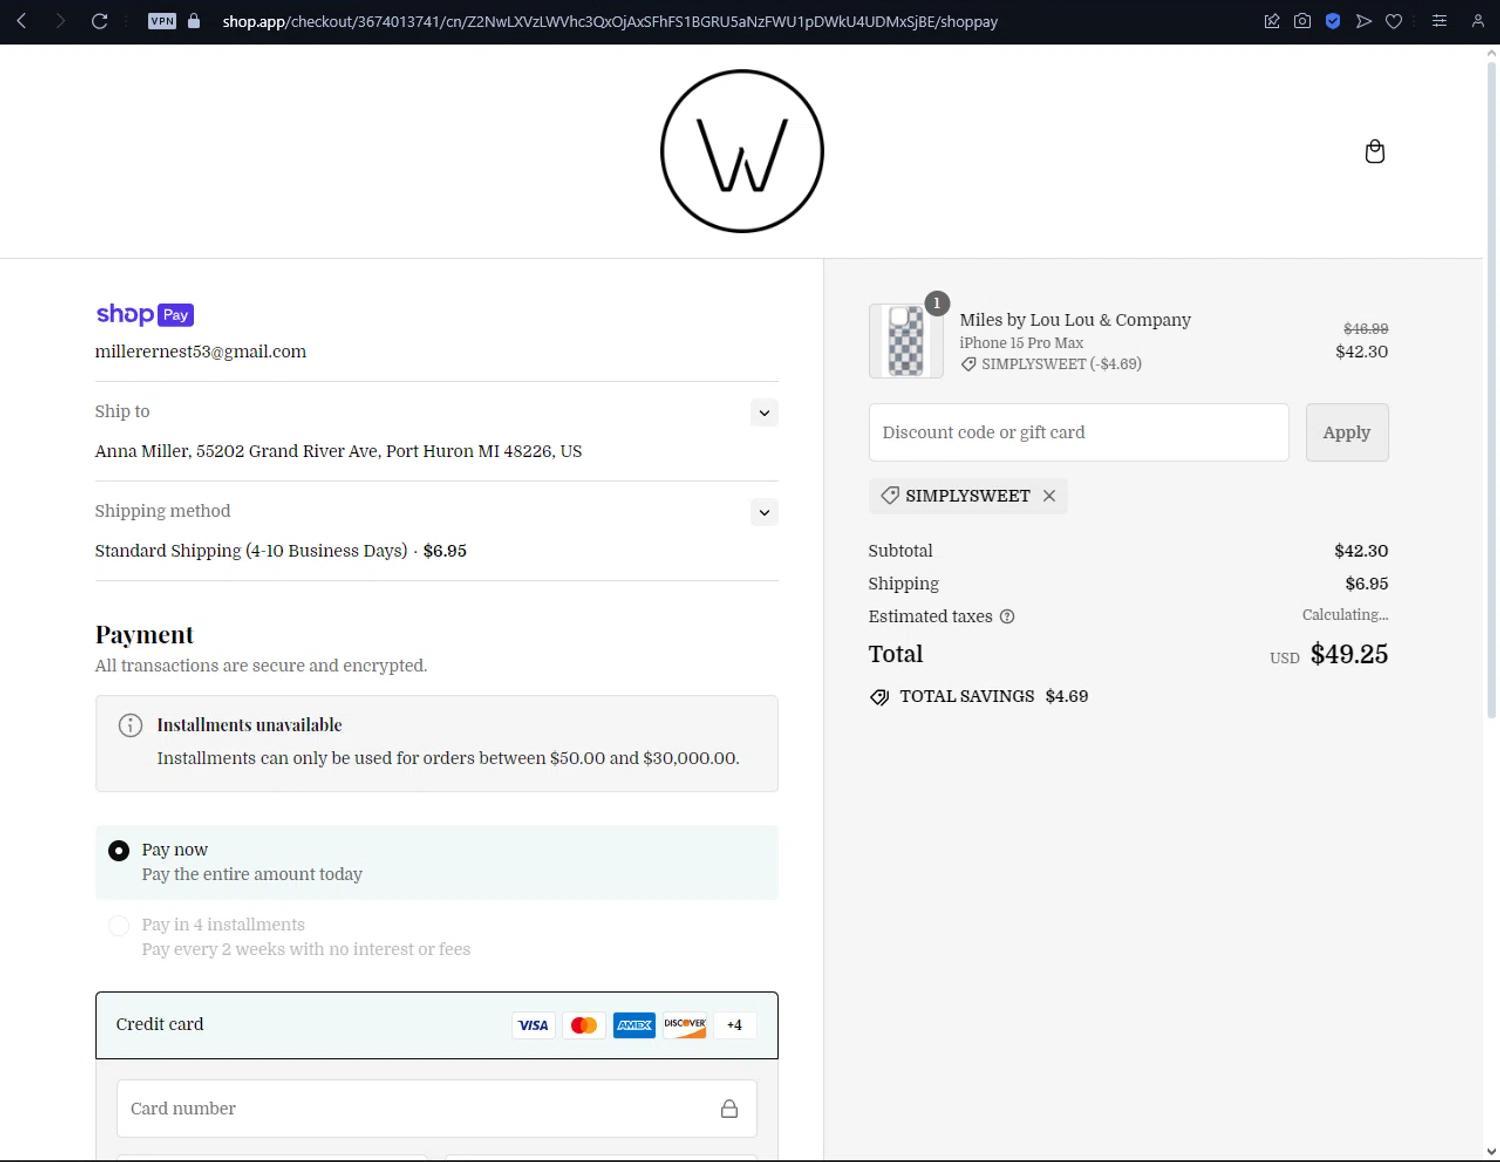
Task: Click the Discover card icon
Action: coord(685,1025)
